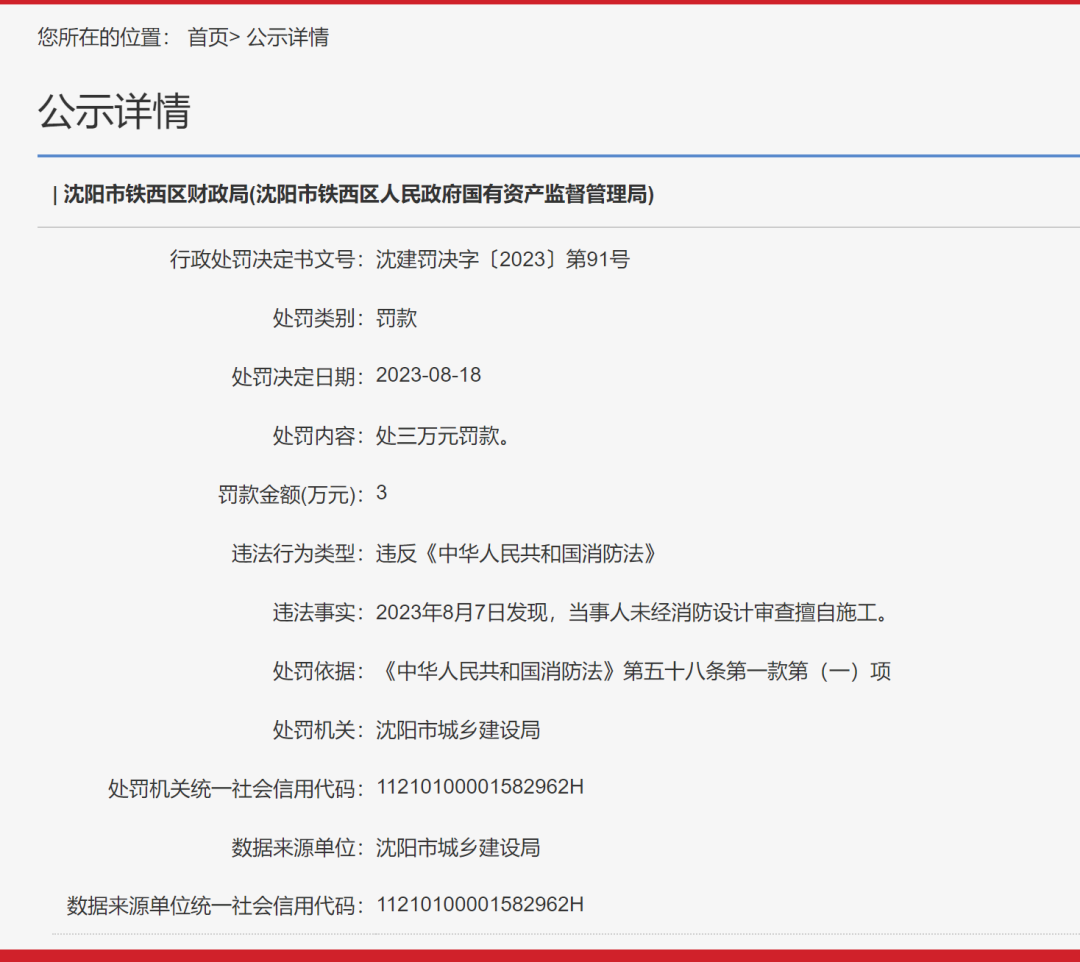Select the 沈阳市铁西区财政局 entity title
1080x962 pixels.
click(x=358, y=194)
